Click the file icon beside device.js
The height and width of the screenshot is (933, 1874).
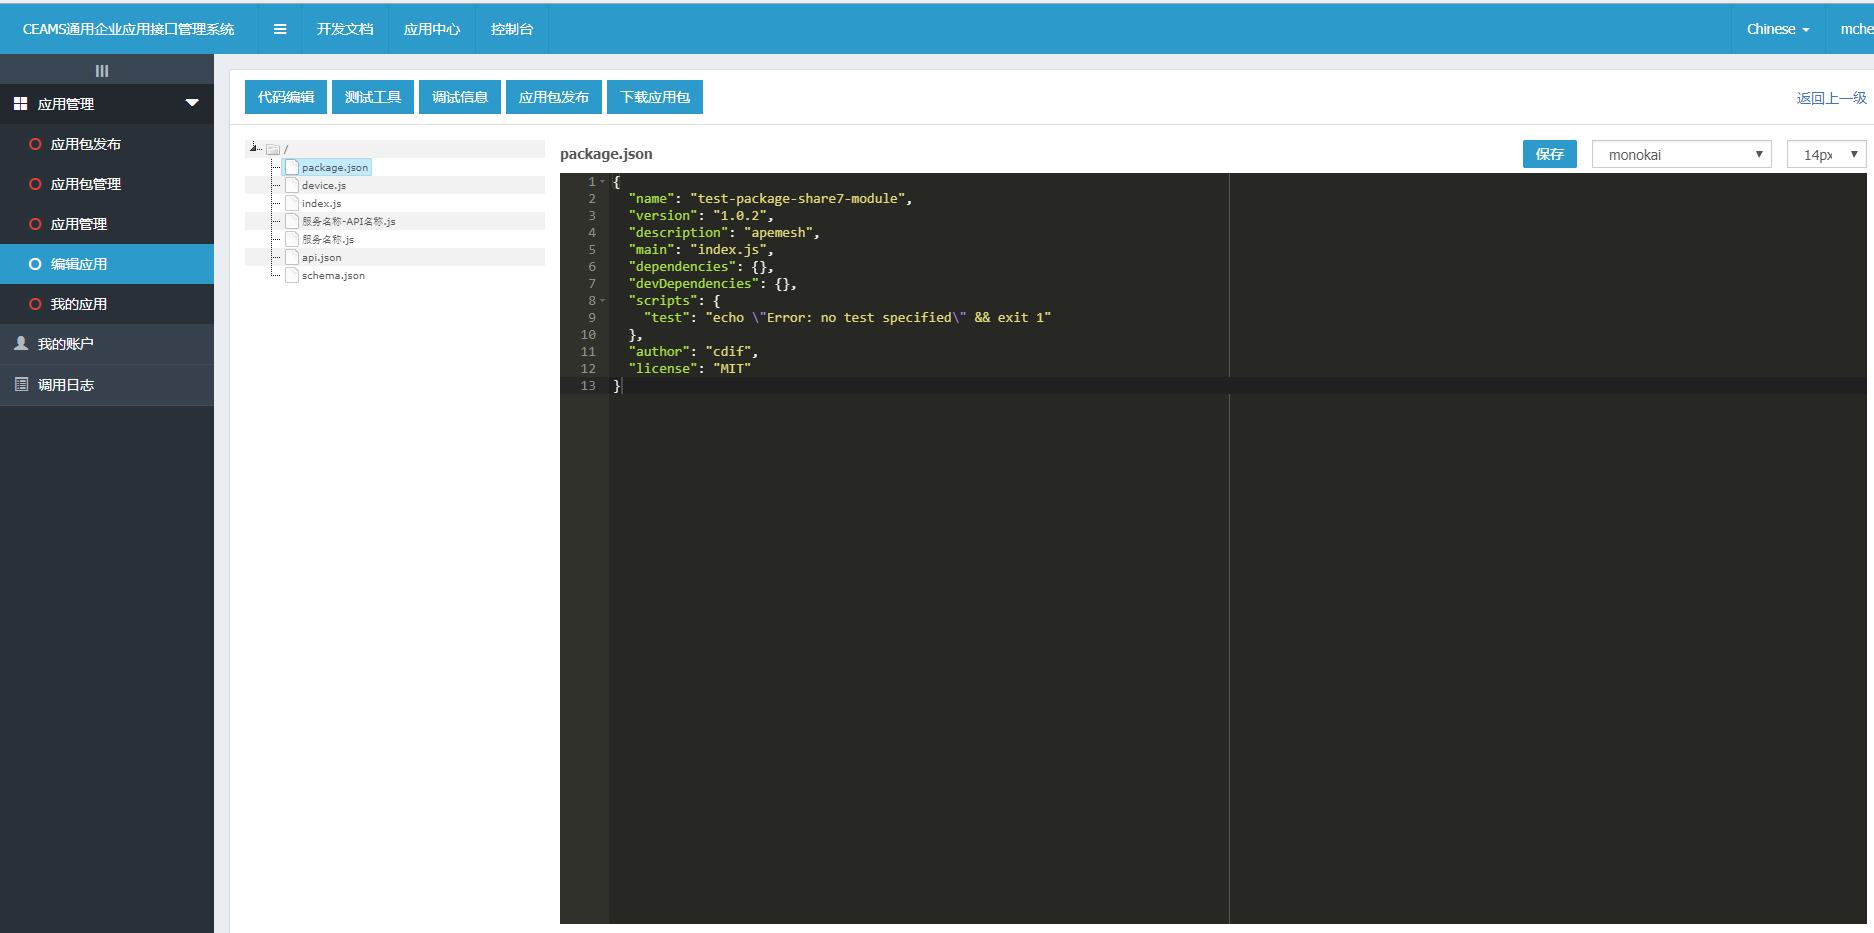click(292, 185)
